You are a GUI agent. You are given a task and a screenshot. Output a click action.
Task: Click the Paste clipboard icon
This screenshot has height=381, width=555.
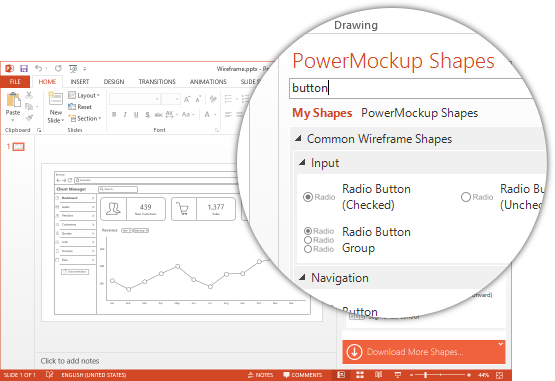coord(13,99)
